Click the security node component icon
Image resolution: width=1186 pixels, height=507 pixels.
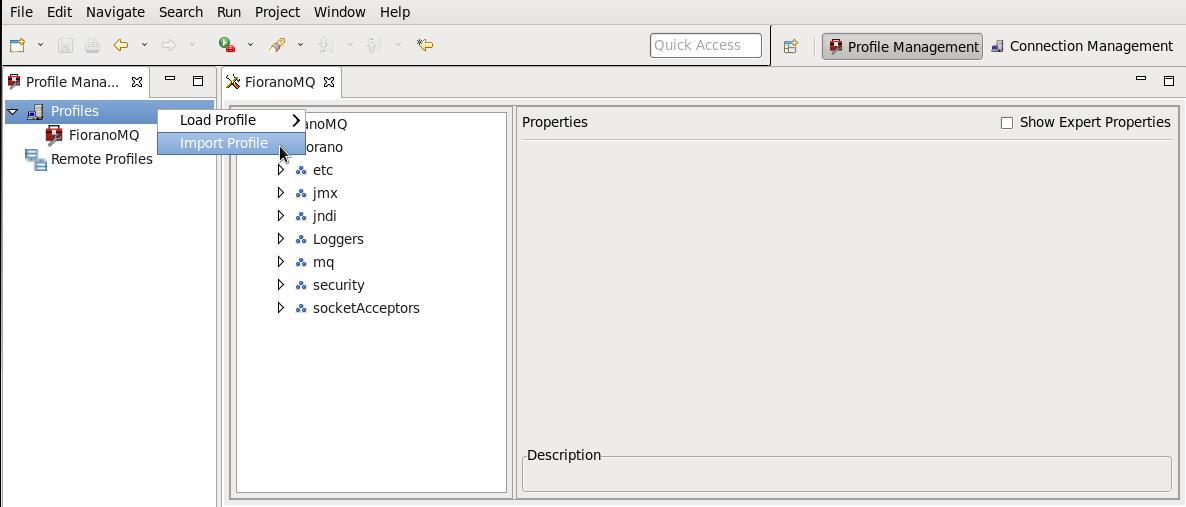tap(300, 286)
